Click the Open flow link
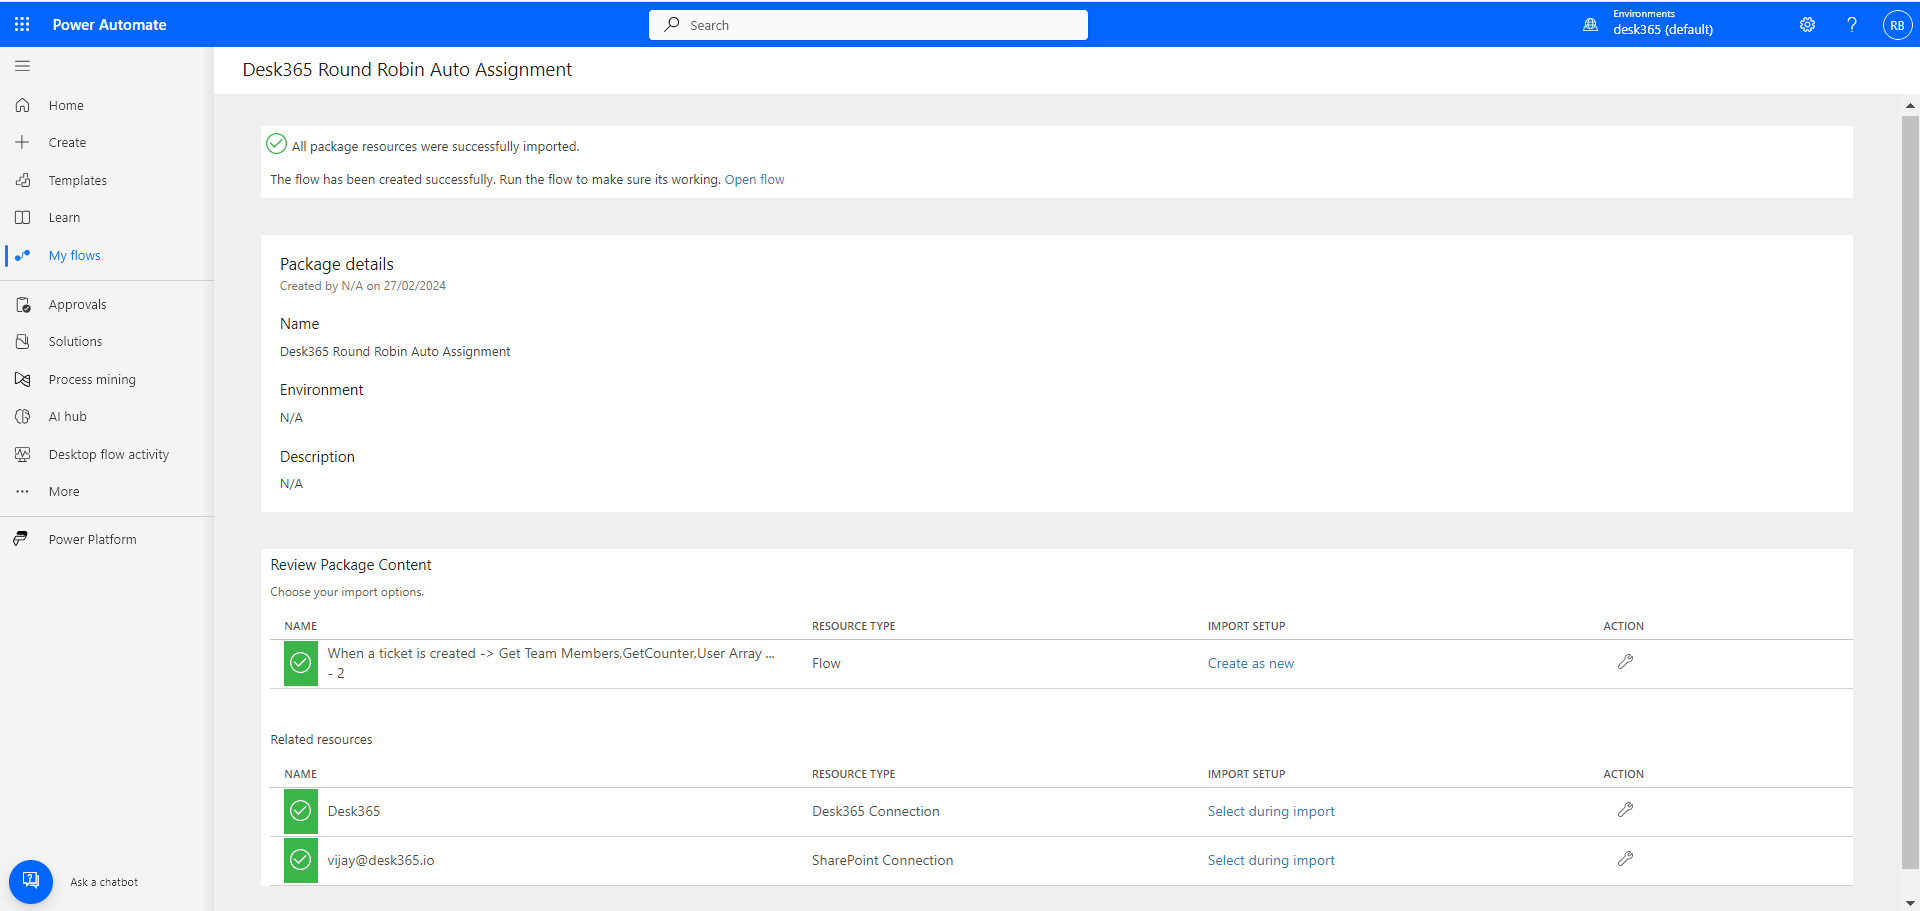1920x911 pixels. 755,179
